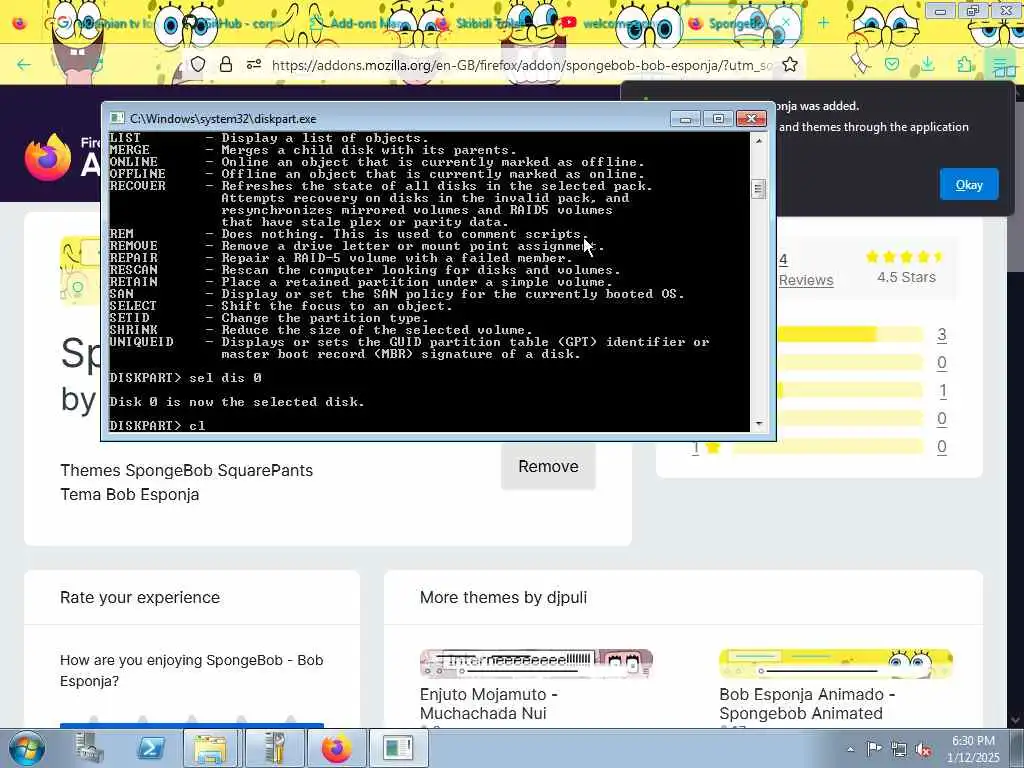Open Enjuto Mojamuto - Muchachada Nui link
1024x768 pixels.
(x=489, y=704)
